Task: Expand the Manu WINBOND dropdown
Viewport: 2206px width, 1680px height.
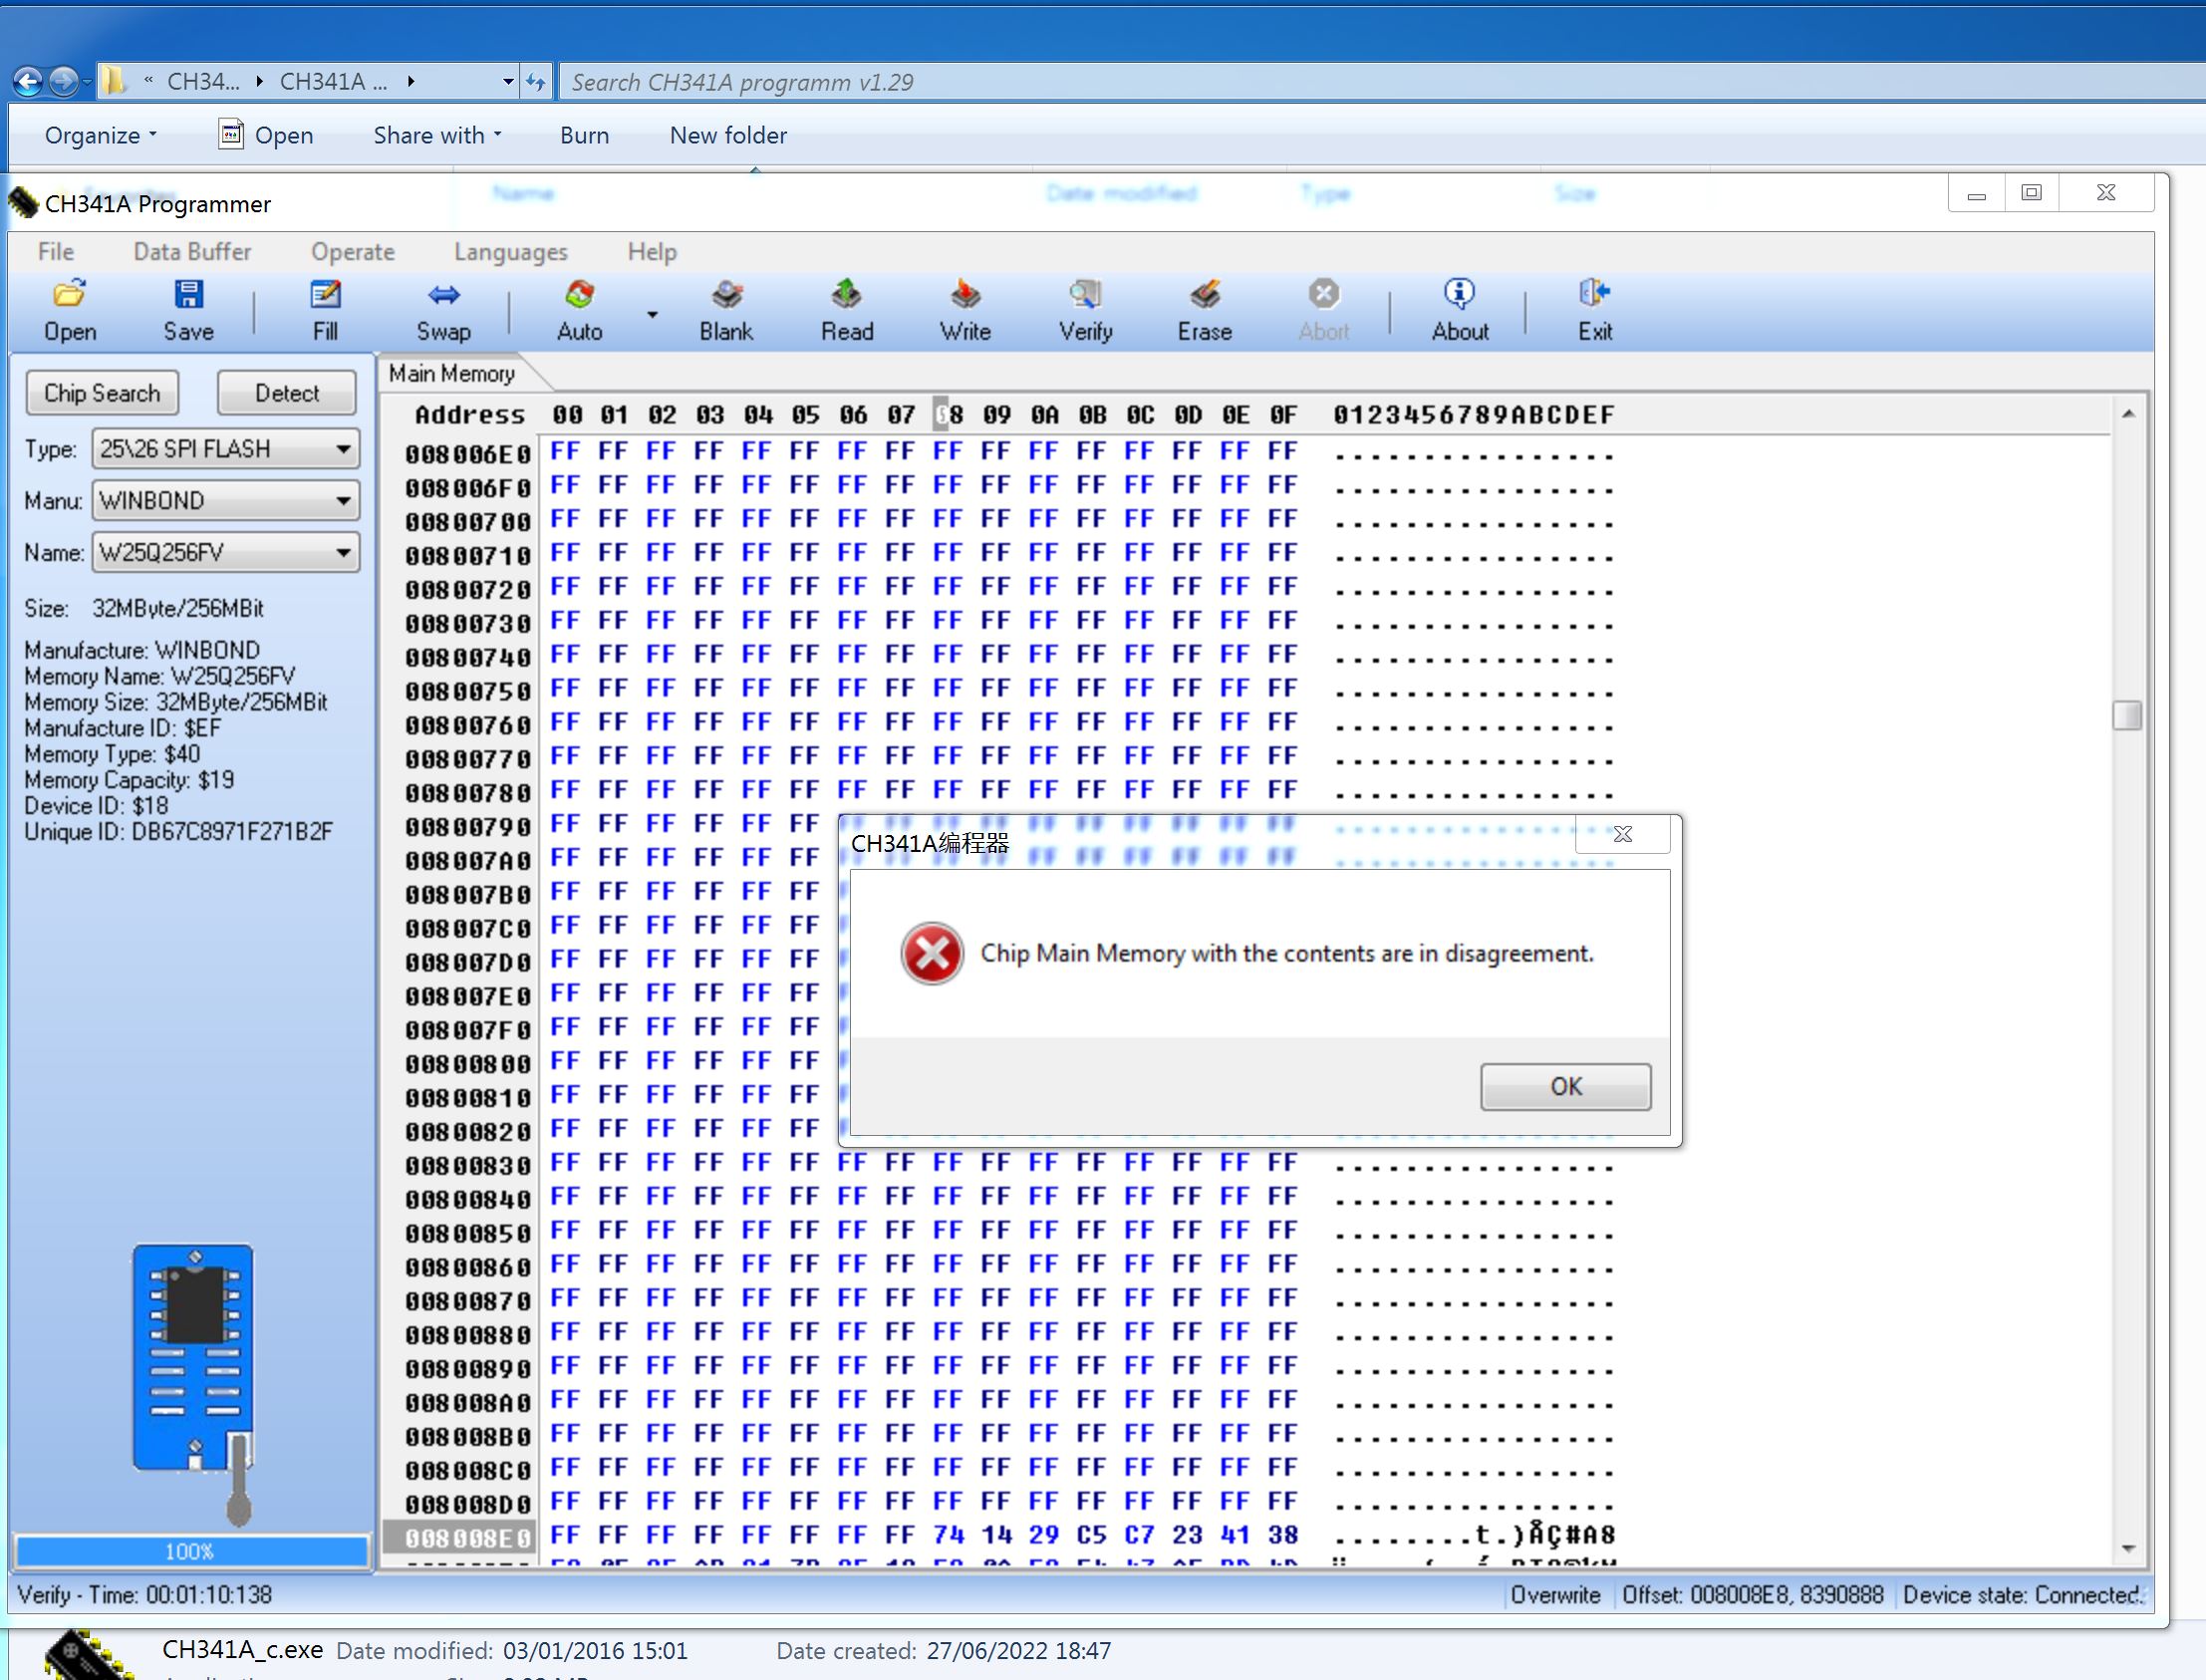Action: [x=343, y=500]
